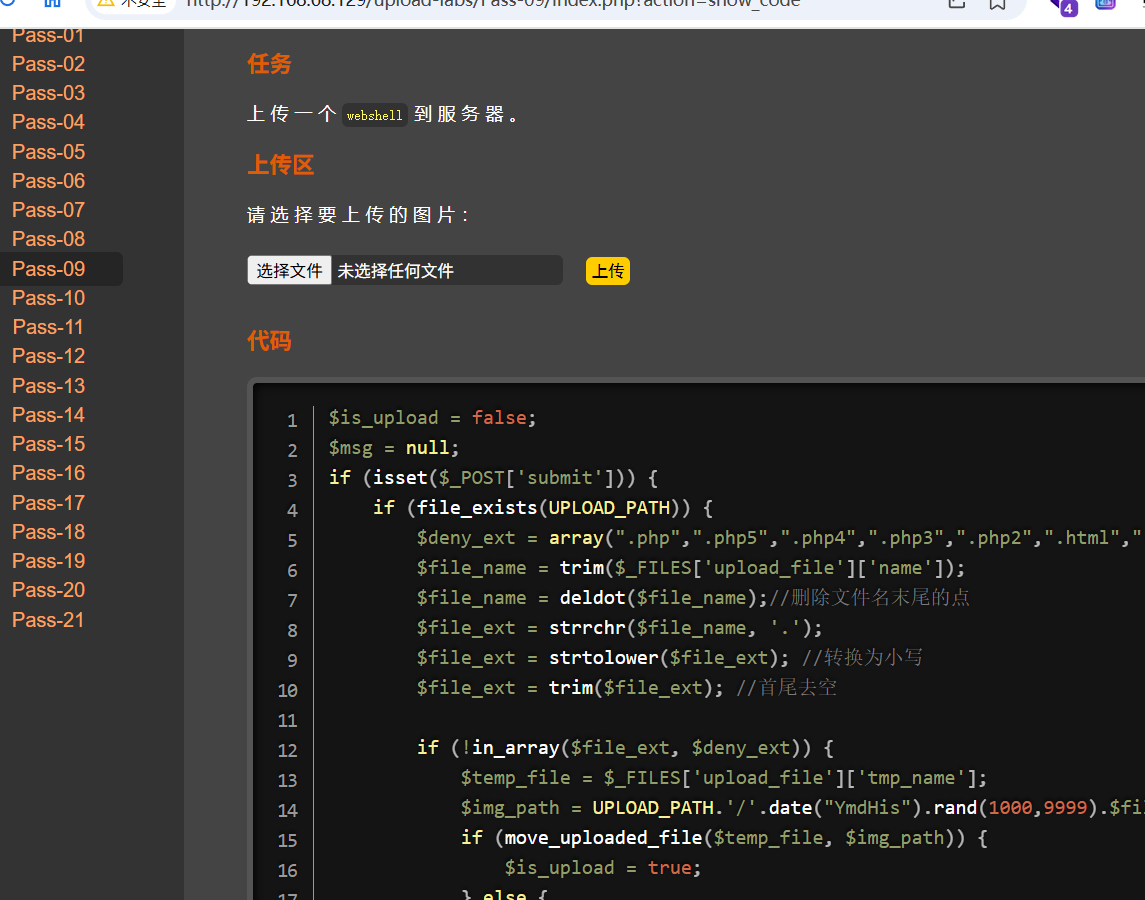Select the highlighted Pass-09 entry
The width and height of the screenshot is (1145, 900).
click(48, 269)
